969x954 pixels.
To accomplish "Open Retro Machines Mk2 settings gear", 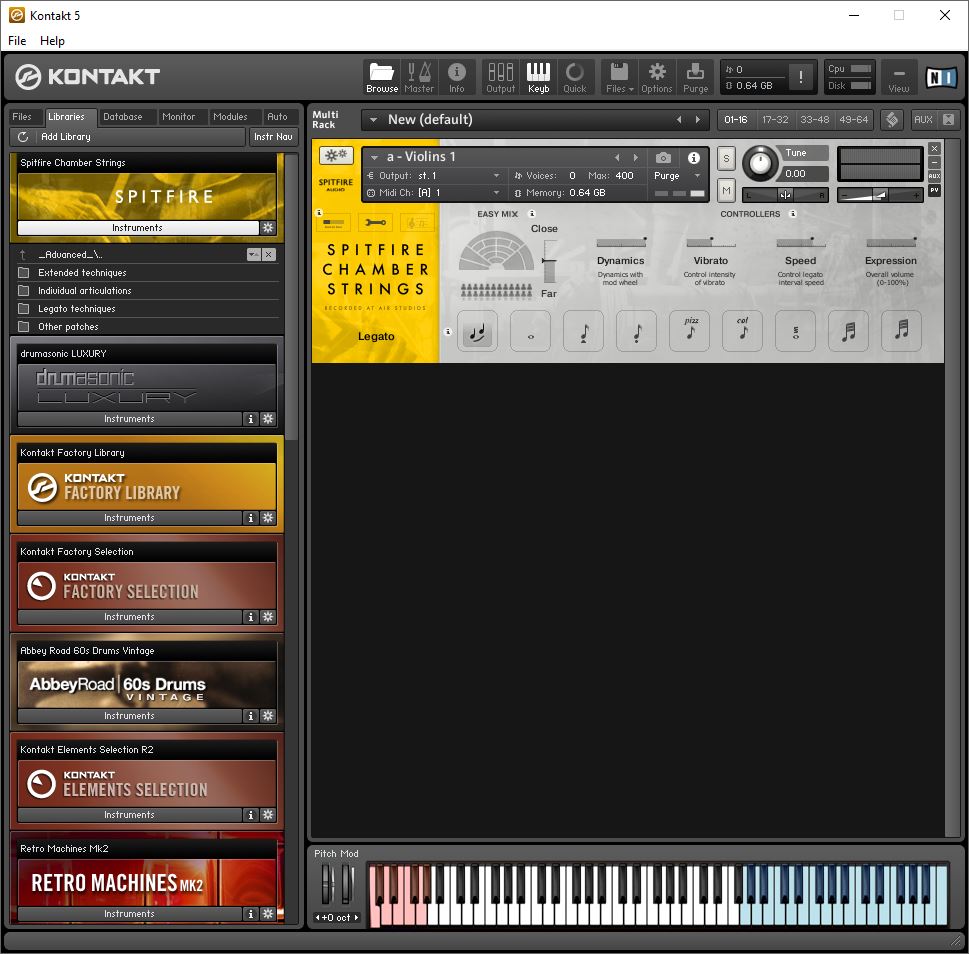I will [268, 913].
